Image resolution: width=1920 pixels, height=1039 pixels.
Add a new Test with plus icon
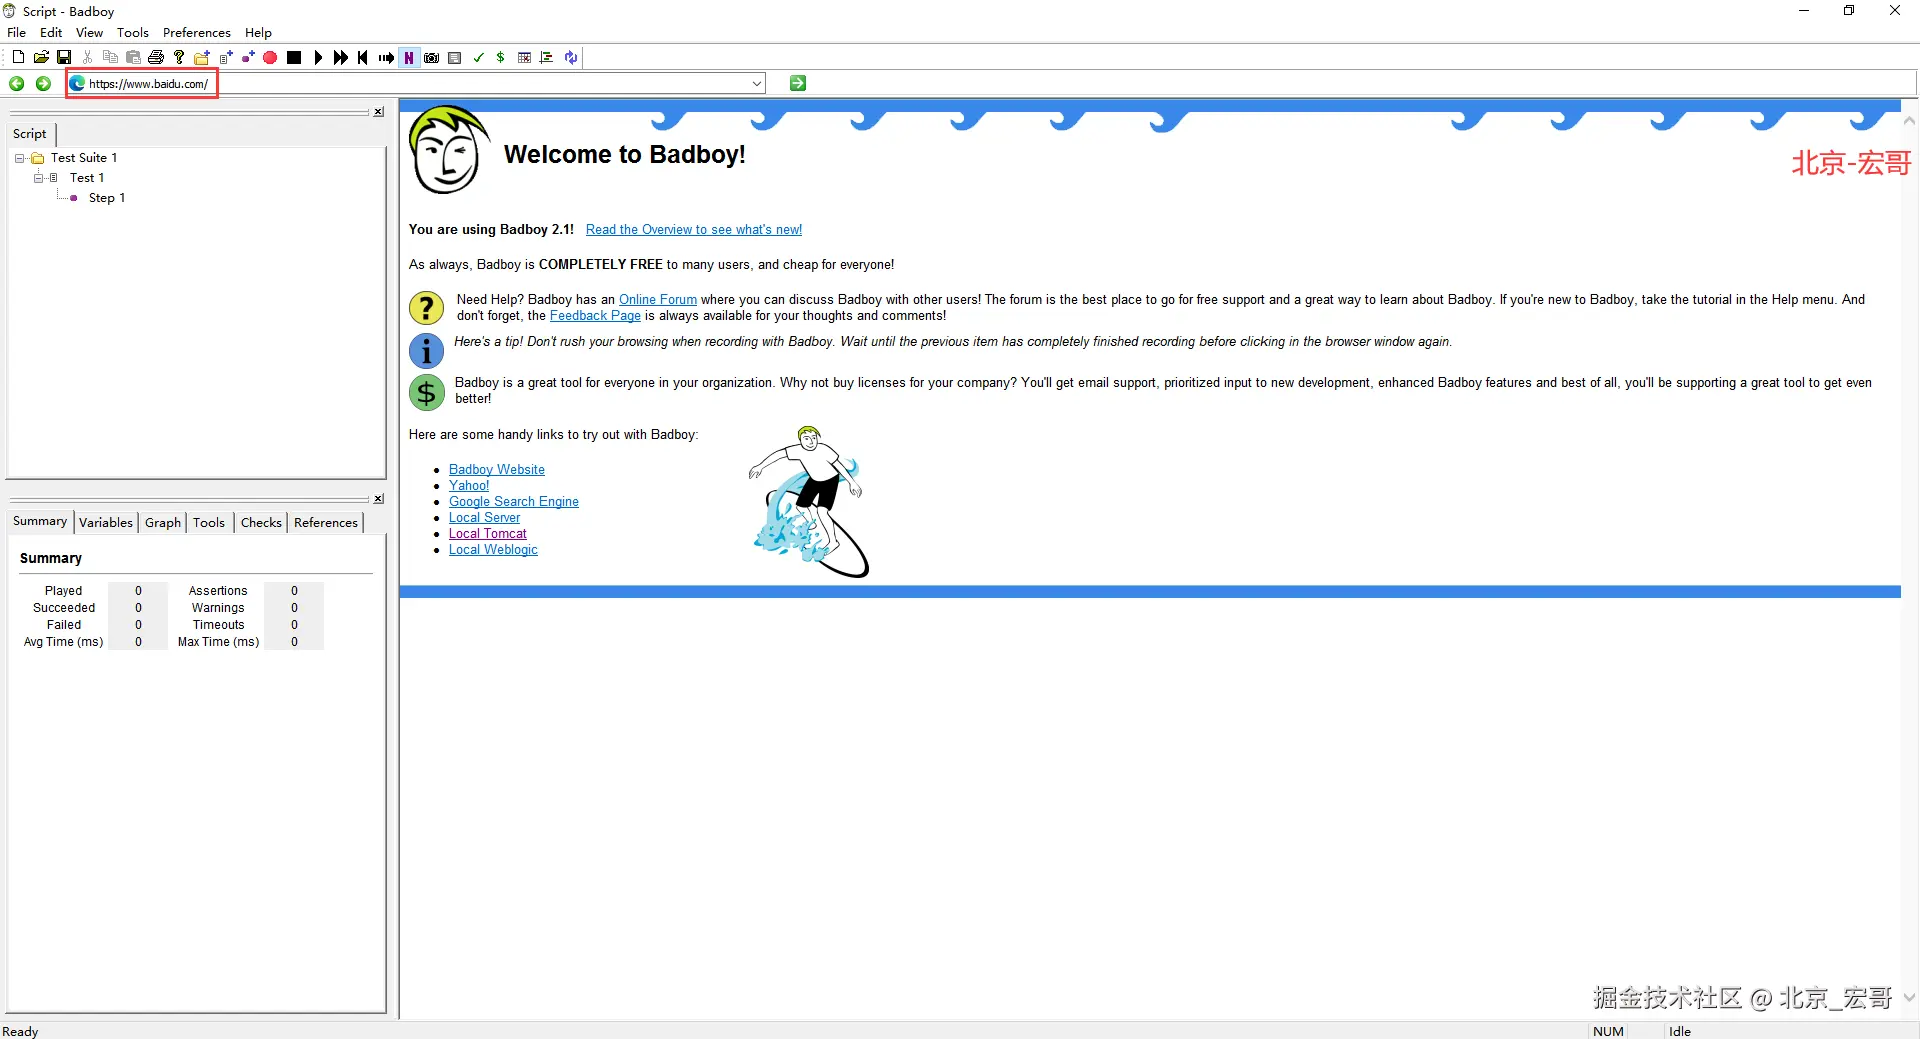(x=225, y=57)
